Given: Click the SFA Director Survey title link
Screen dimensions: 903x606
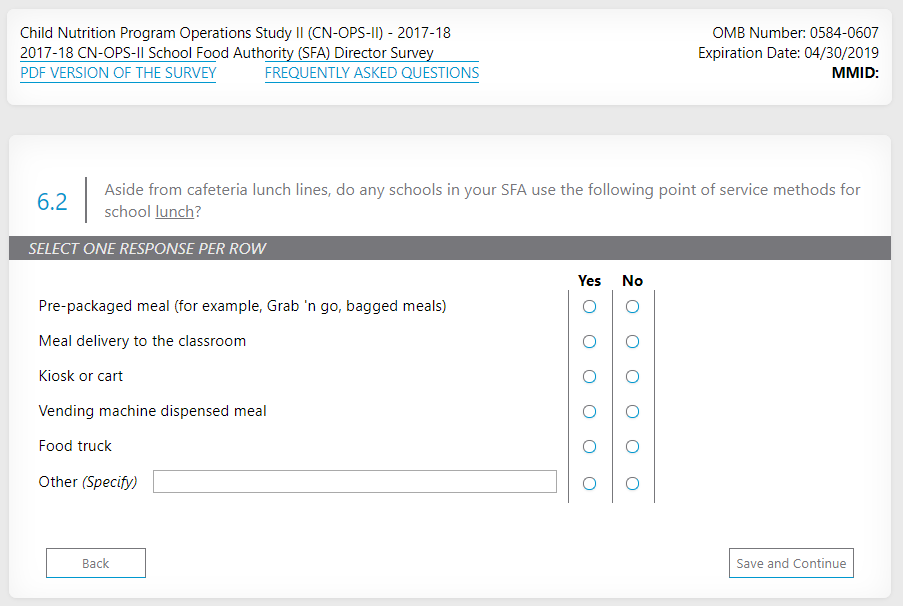Looking at the screenshot, I should 227,53.
